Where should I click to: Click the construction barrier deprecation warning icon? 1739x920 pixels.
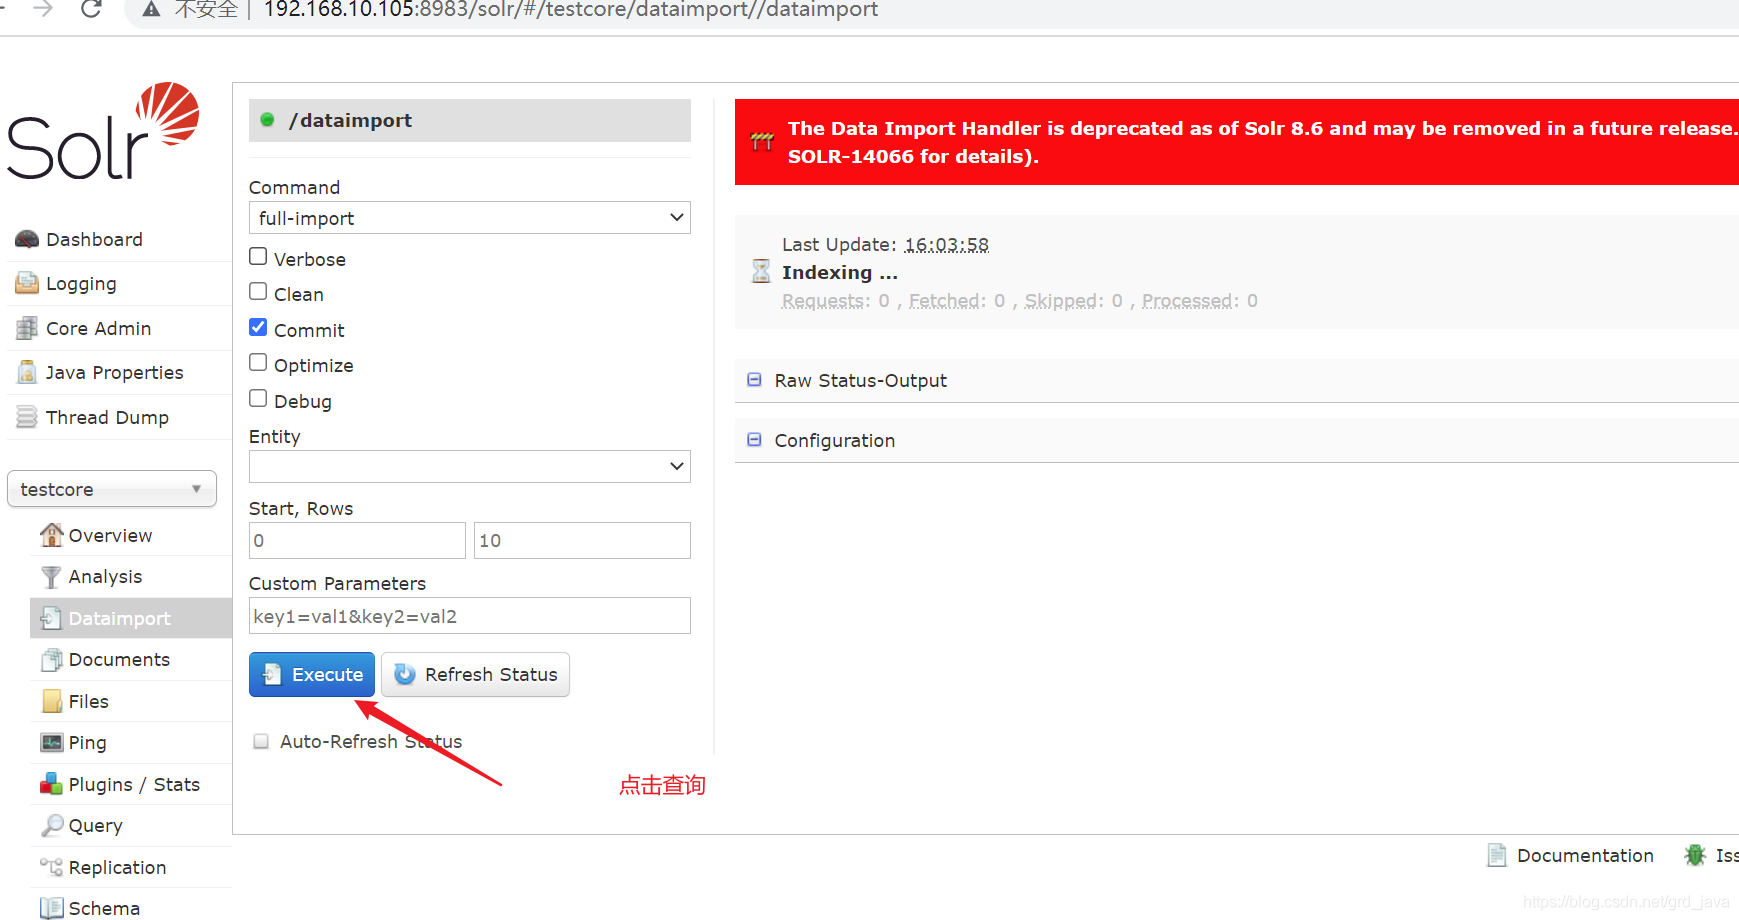tap(762, 141)
